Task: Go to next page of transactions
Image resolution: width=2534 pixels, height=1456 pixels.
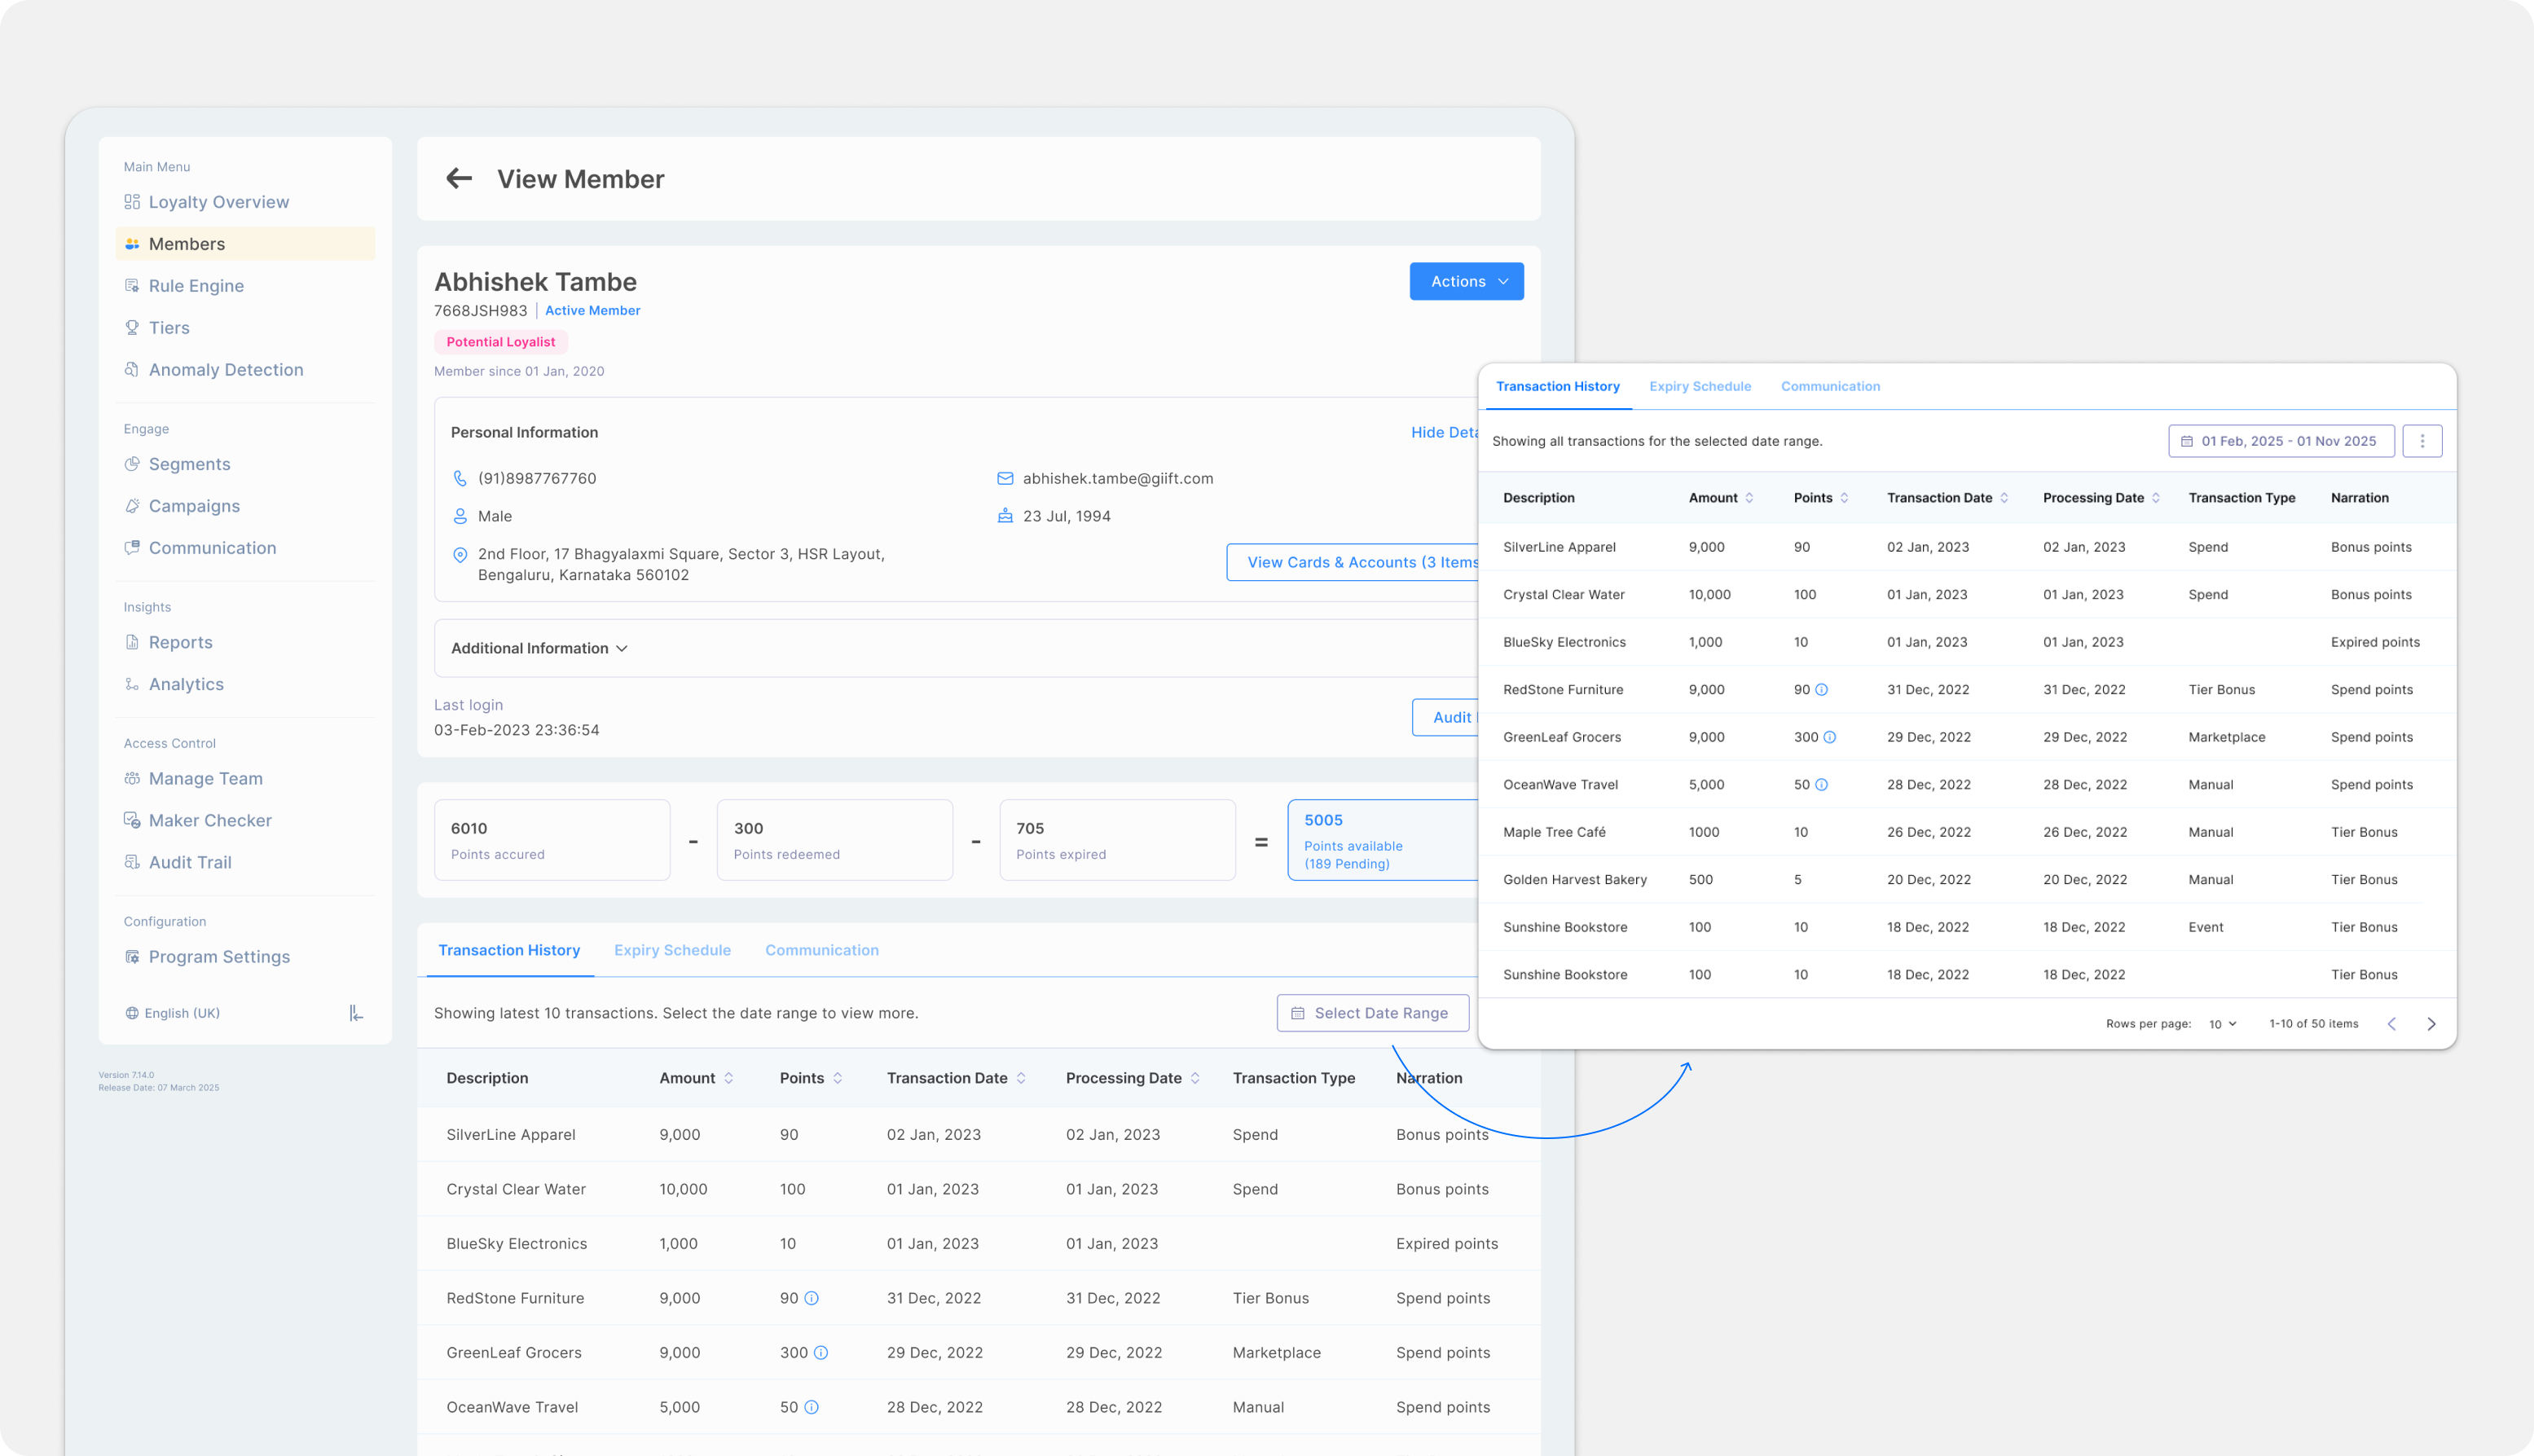Action: (x=2431, y=1024)
